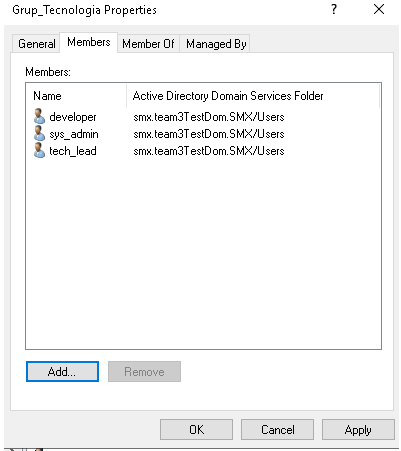401x451 pixels.
Task: Click the Add... button
Action: [x=62, y=371]
